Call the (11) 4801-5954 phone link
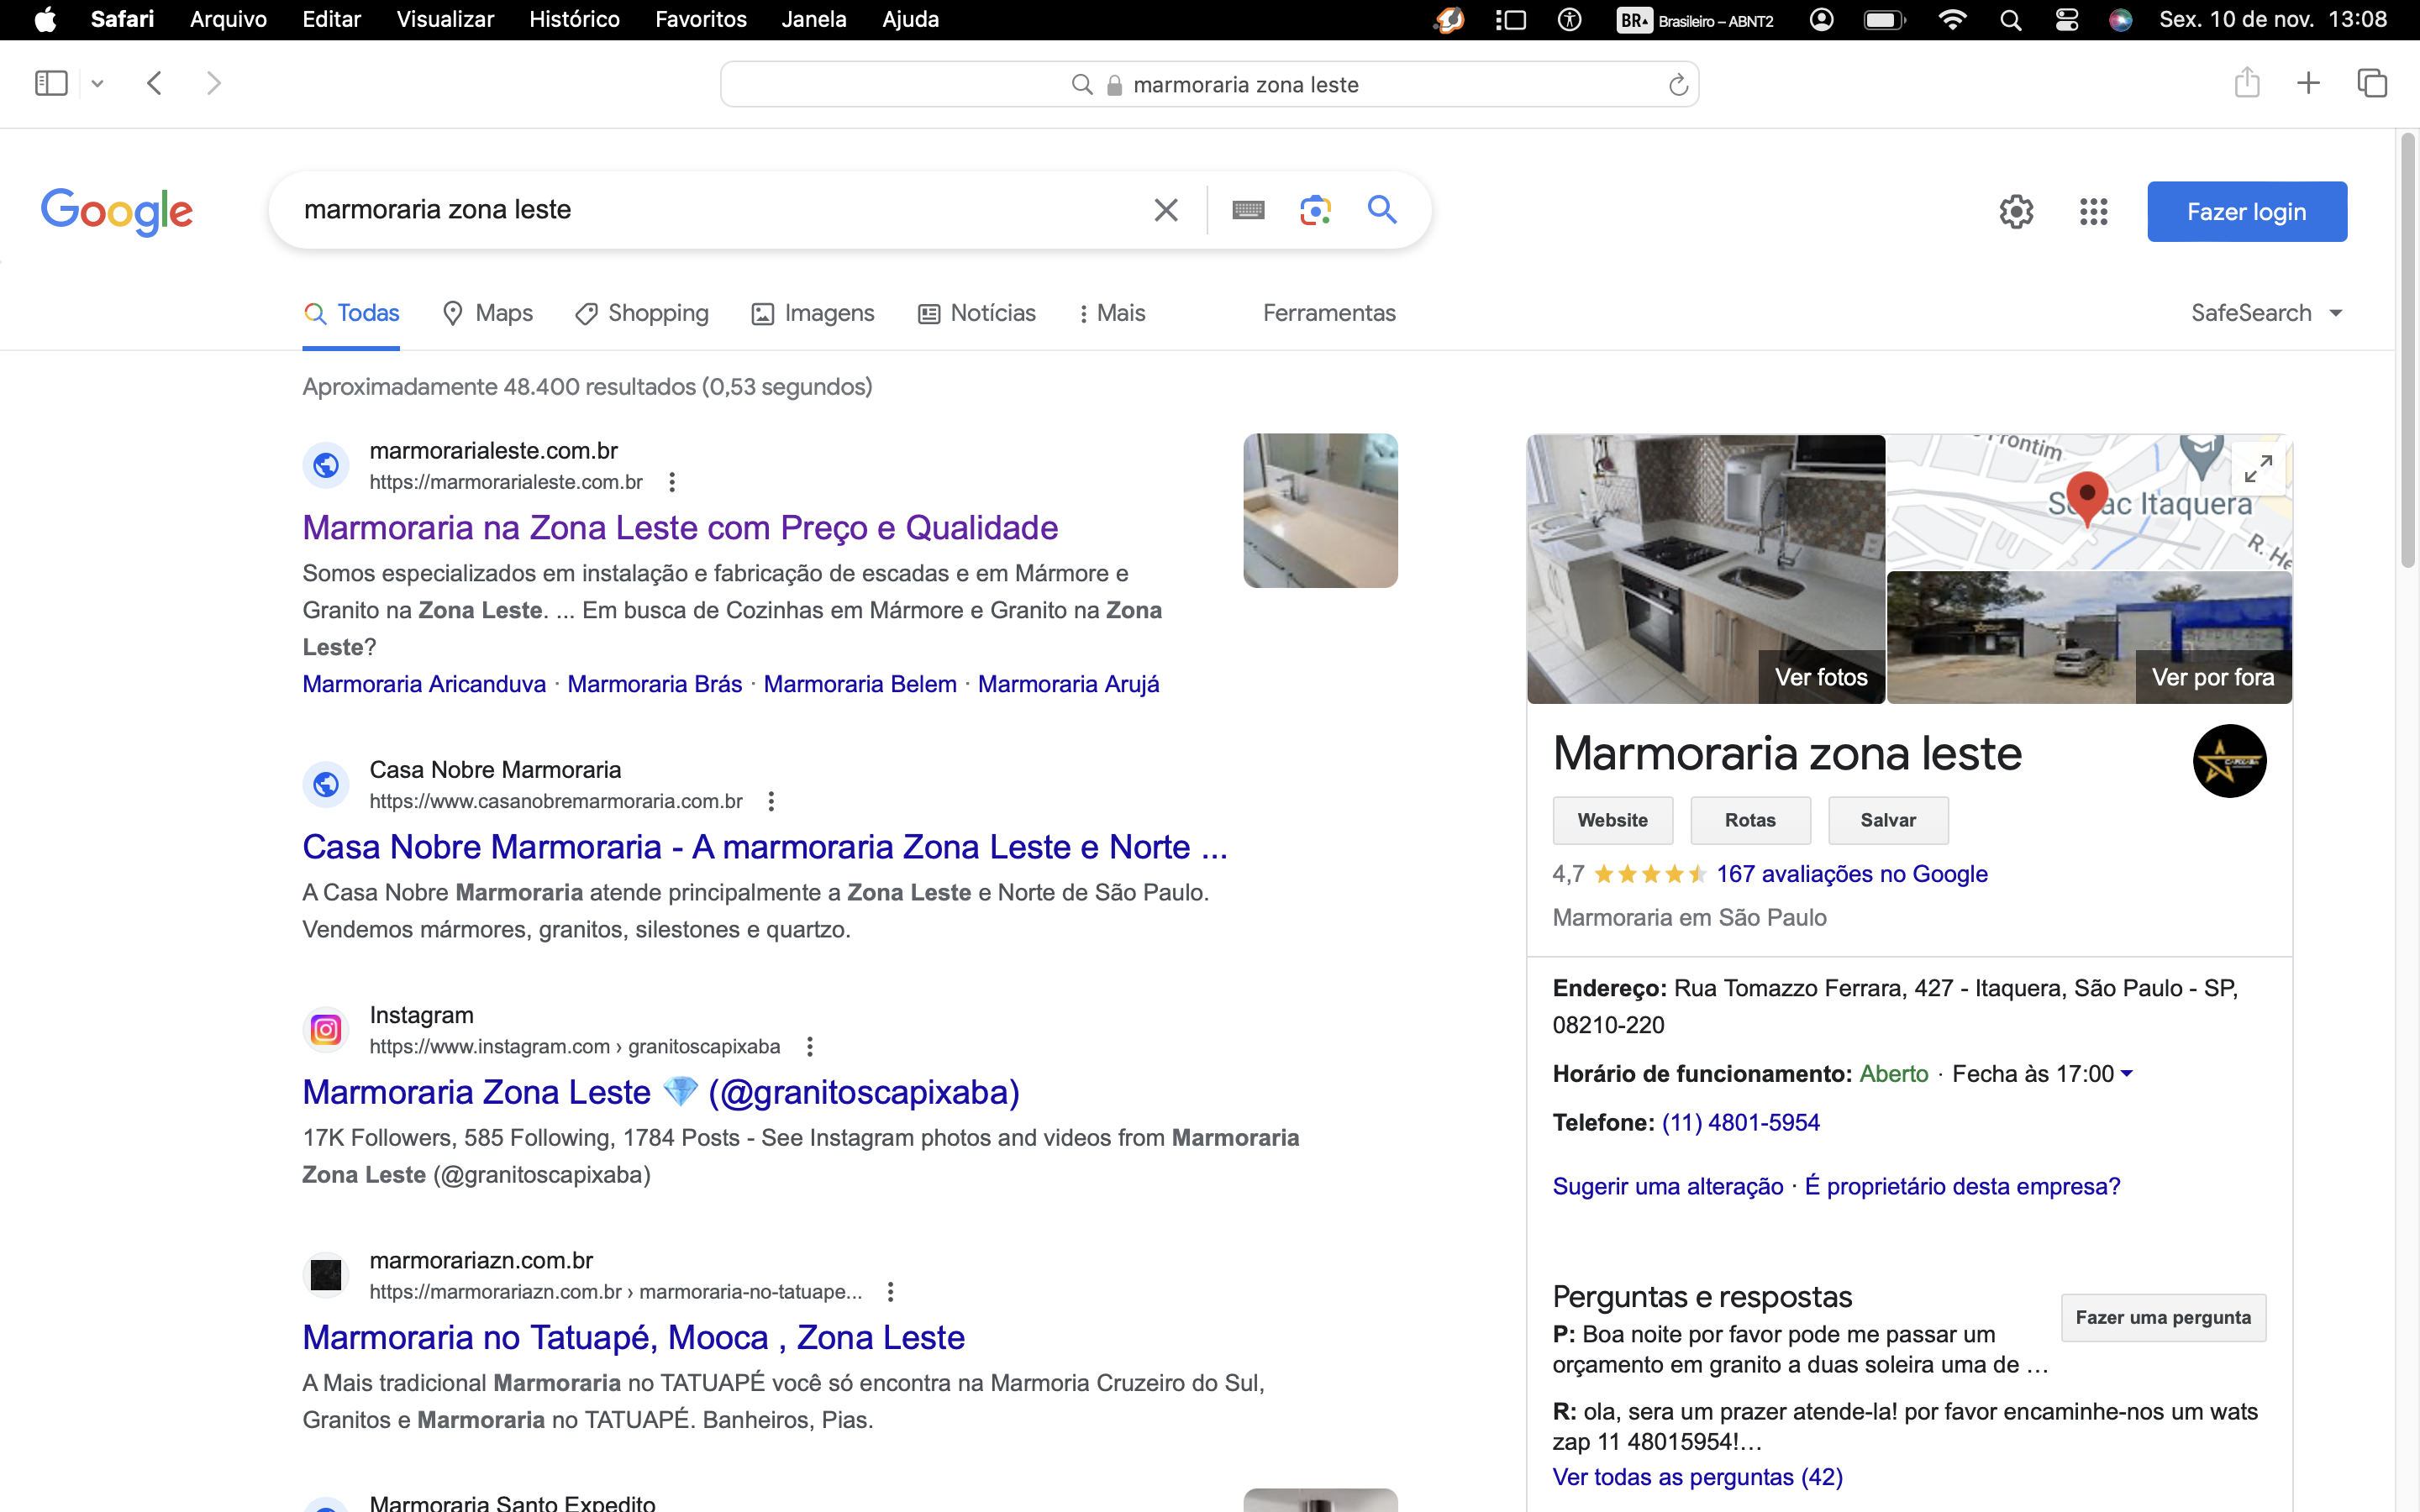Image resolution: width=2420 pixels, height=1512 pixels. [1740, 1122]
